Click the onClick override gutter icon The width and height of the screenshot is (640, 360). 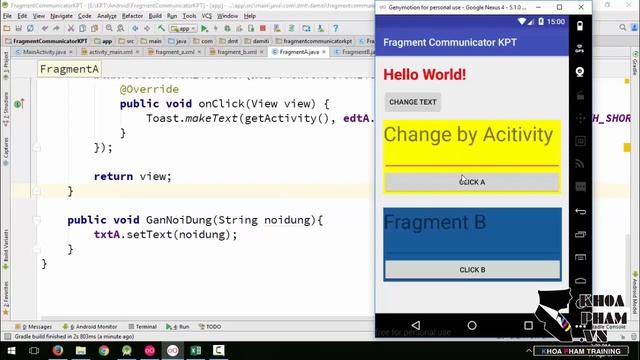(x=19, y=104)
